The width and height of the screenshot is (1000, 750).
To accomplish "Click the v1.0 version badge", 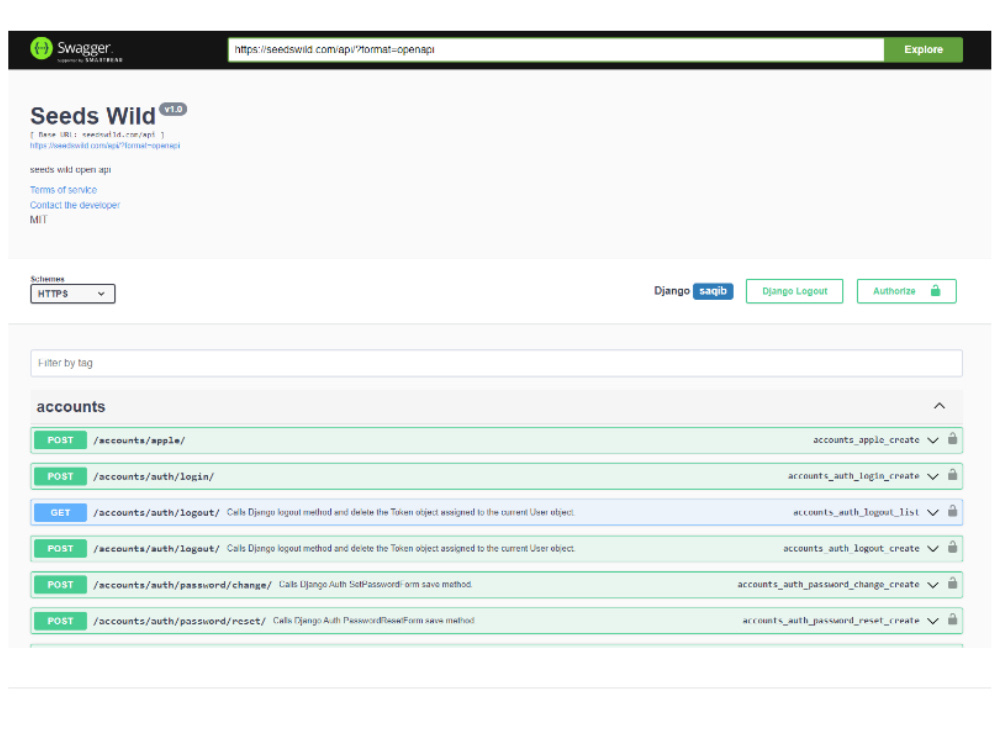I will click(x=173, y=110).
